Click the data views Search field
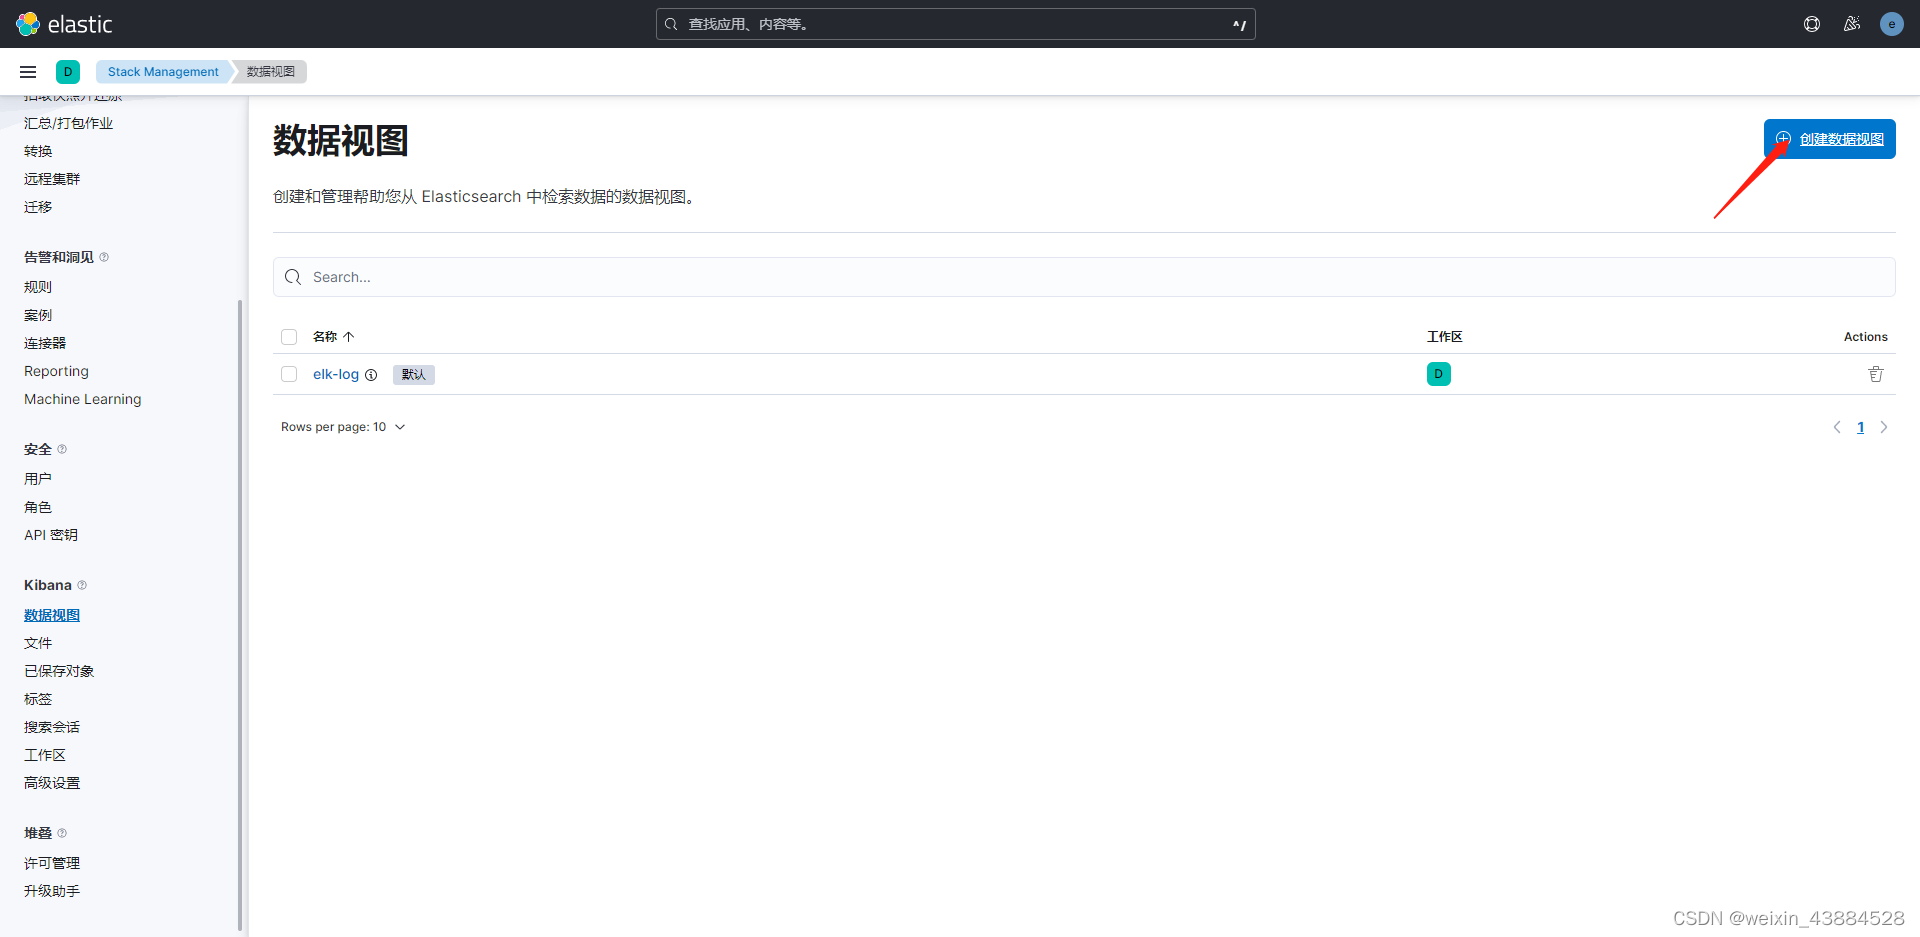The height and width of the screenshot is (937, 1920). 1084,277
